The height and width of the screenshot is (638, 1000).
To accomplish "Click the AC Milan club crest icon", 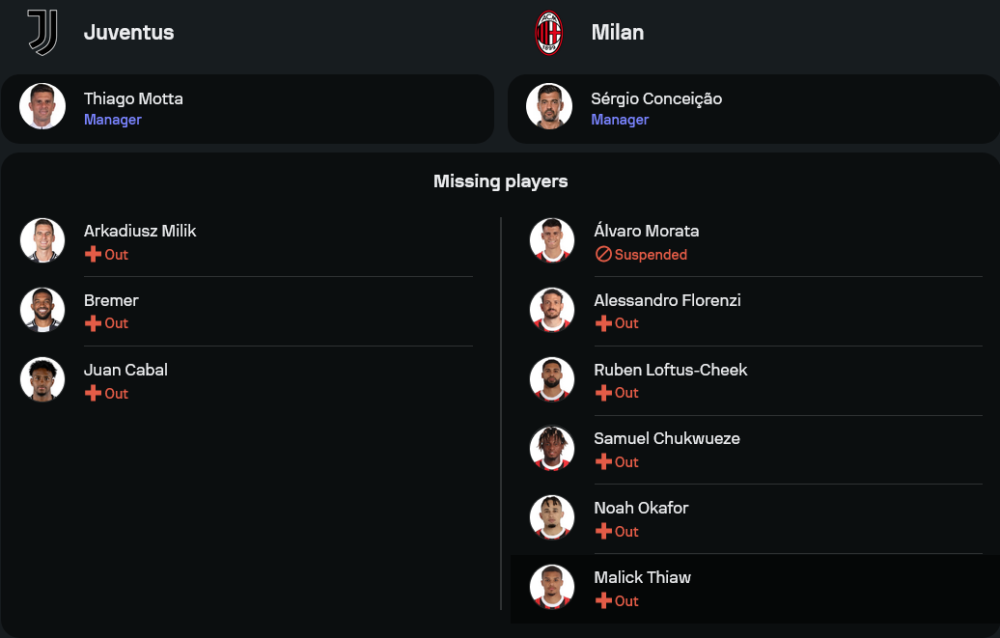I will coord(549,32).
